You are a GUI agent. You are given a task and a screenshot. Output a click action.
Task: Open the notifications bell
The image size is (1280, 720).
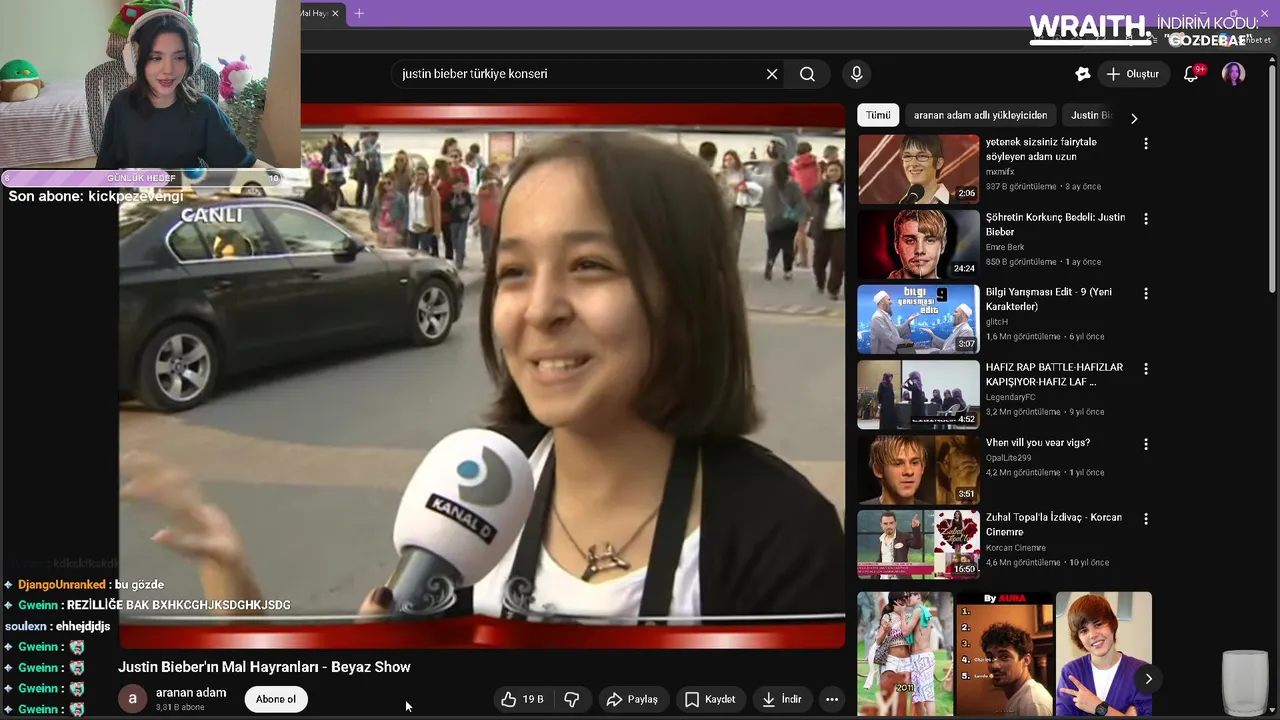pyautogui.click(x=1191, y=74)
